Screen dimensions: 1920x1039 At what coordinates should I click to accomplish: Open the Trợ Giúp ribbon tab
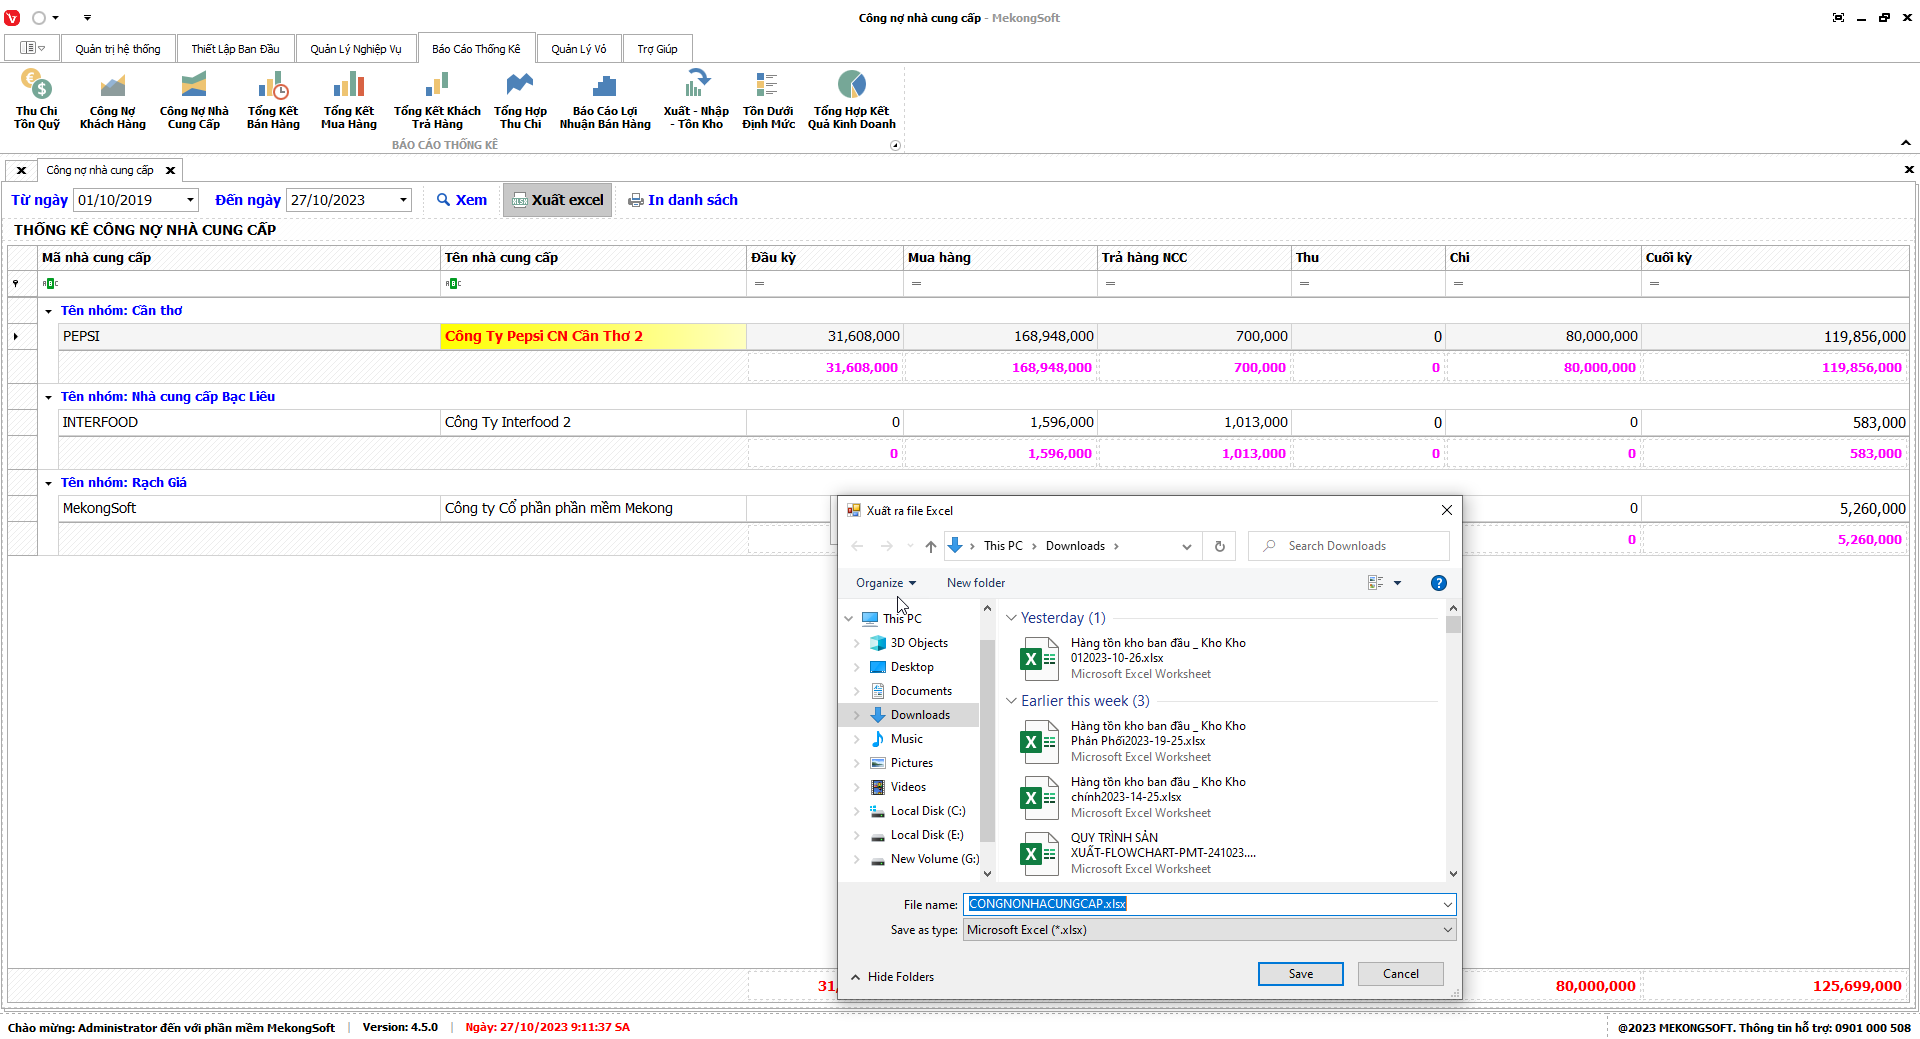tap(657, 49)
